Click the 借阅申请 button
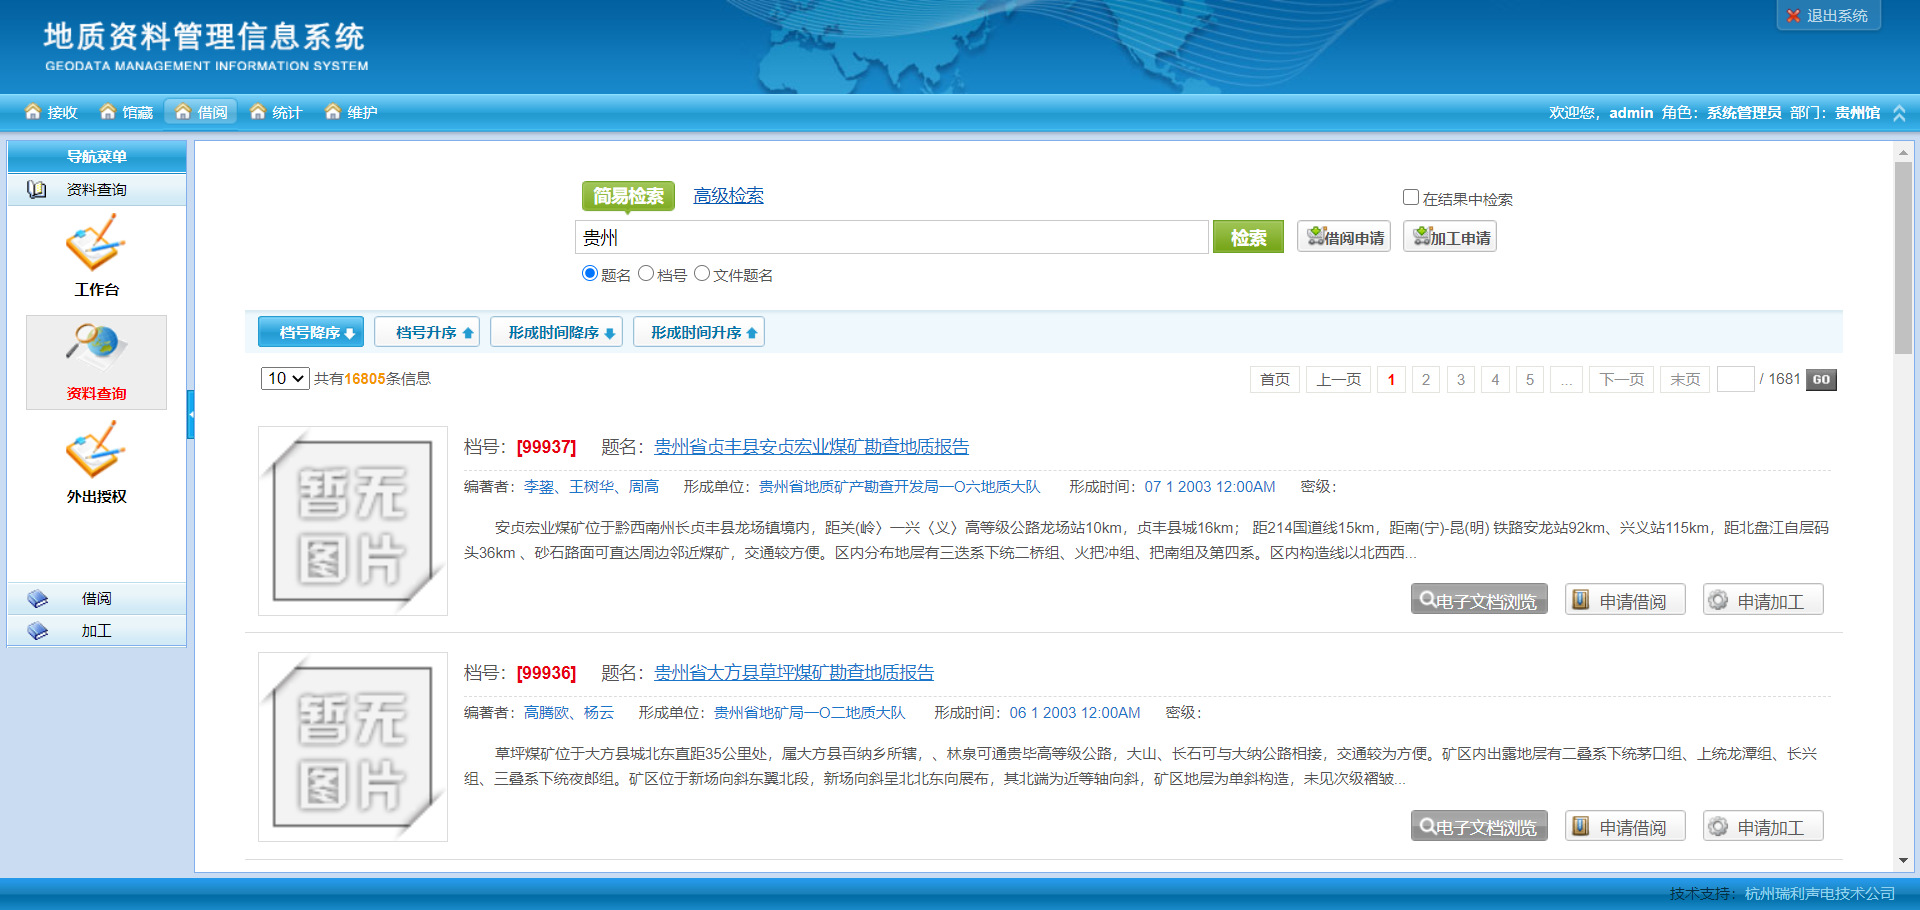 tap(1344, 237)
